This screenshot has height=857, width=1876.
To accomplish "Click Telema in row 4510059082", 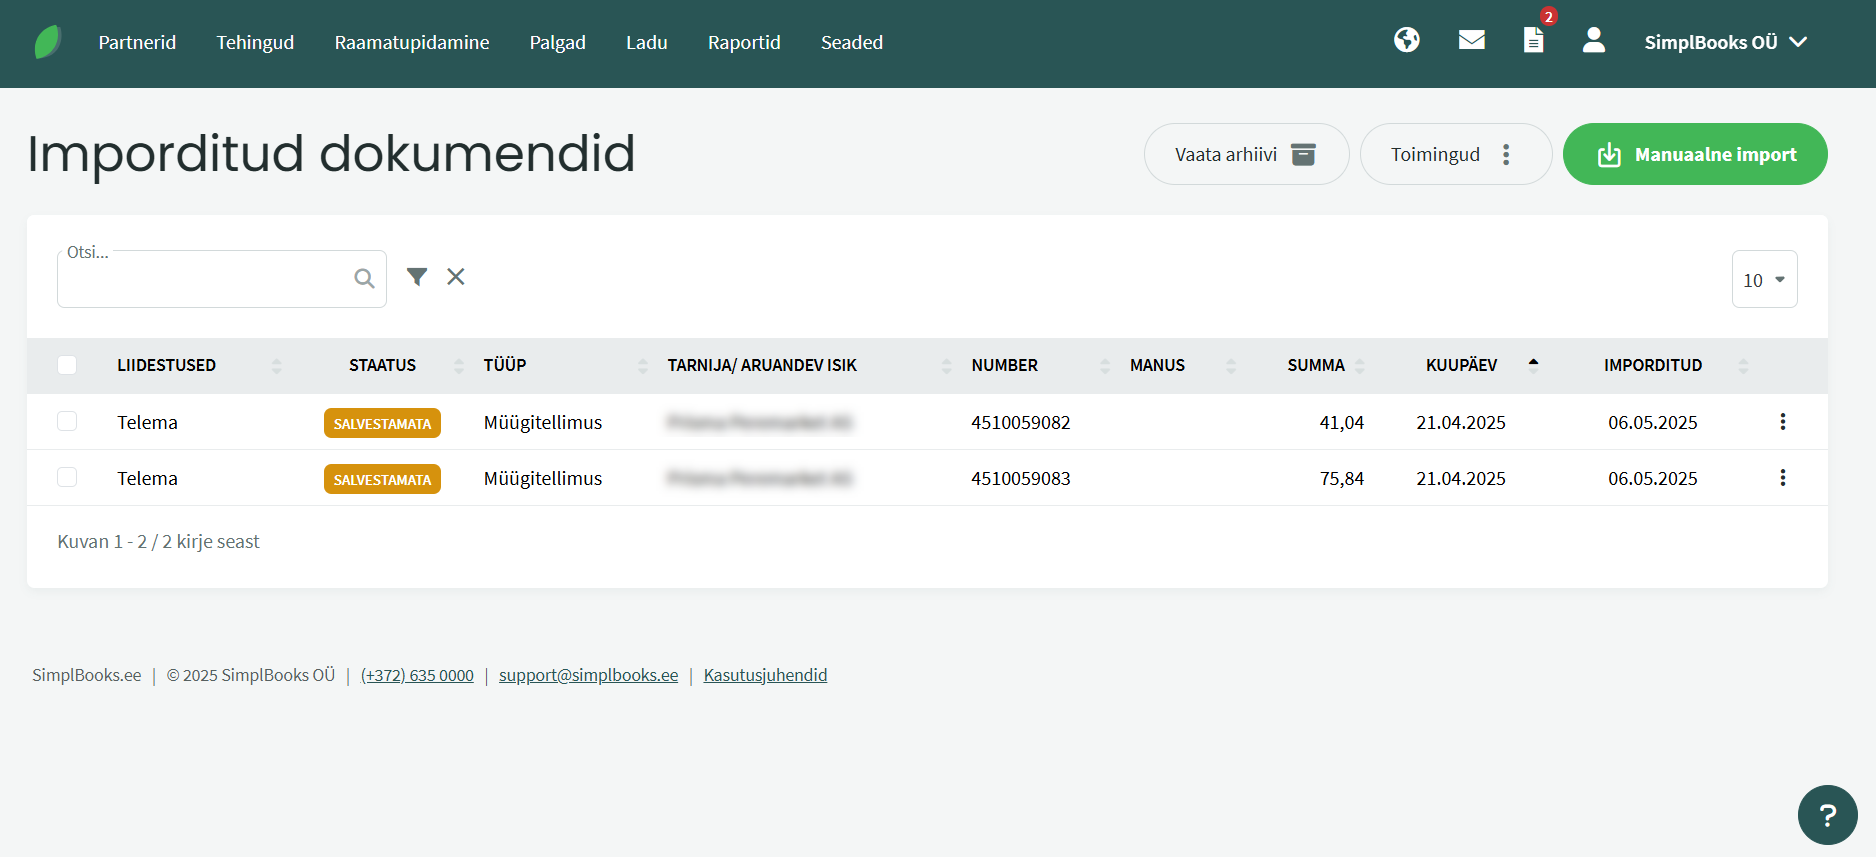I will click(147, 422).
